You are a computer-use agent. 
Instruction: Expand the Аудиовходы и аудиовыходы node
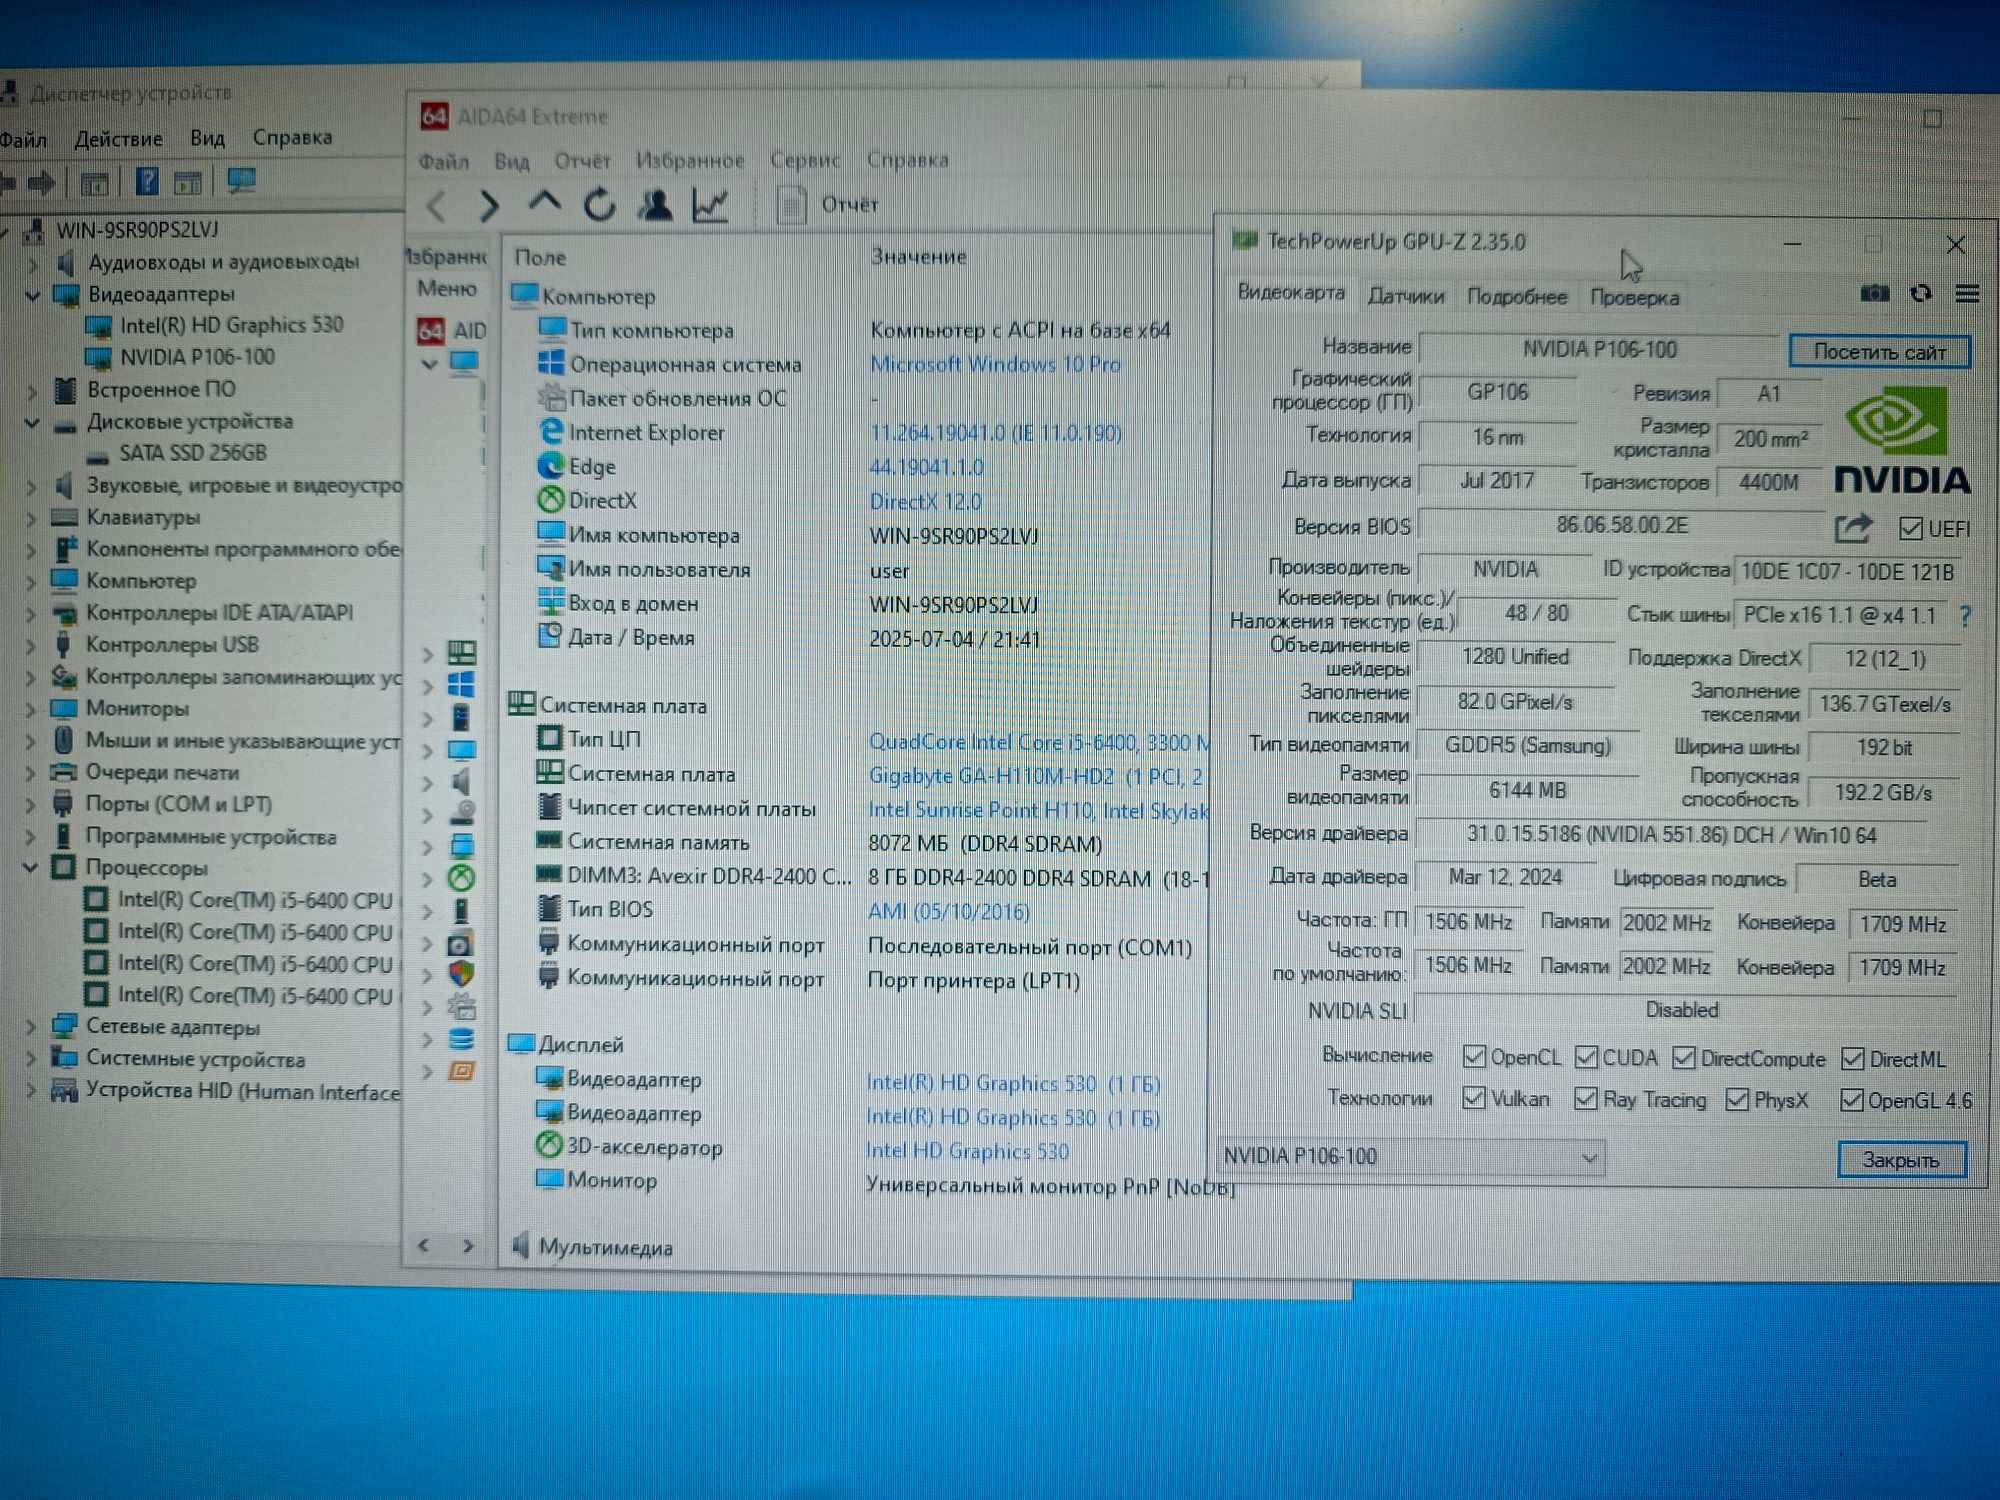click(32, 263)
